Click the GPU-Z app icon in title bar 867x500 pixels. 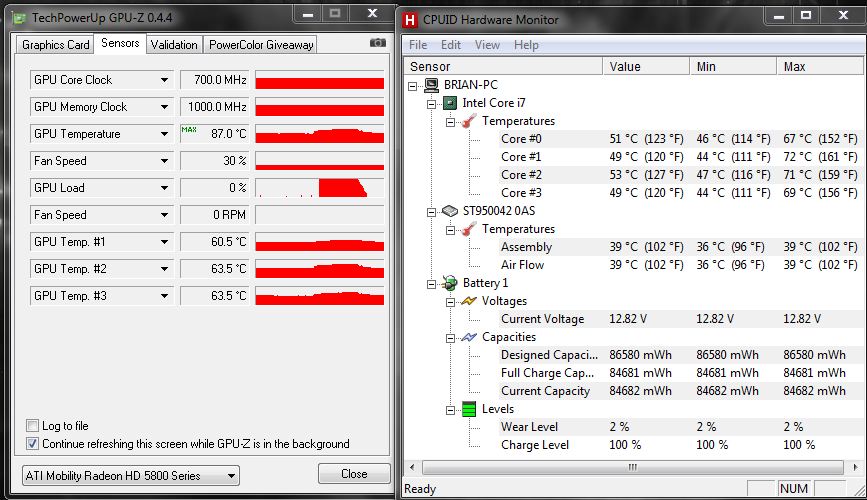[19, 18]
